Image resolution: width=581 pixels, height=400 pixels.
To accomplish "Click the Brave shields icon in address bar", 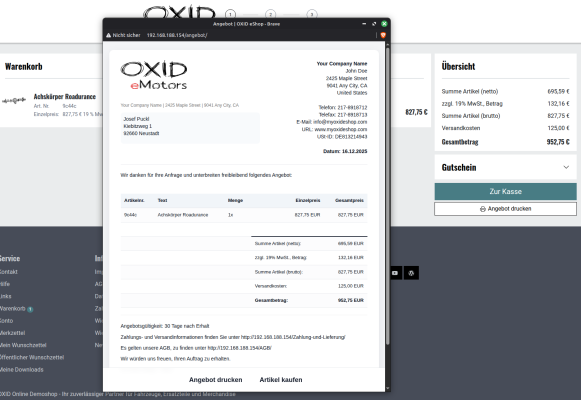I will pos(383,35).
